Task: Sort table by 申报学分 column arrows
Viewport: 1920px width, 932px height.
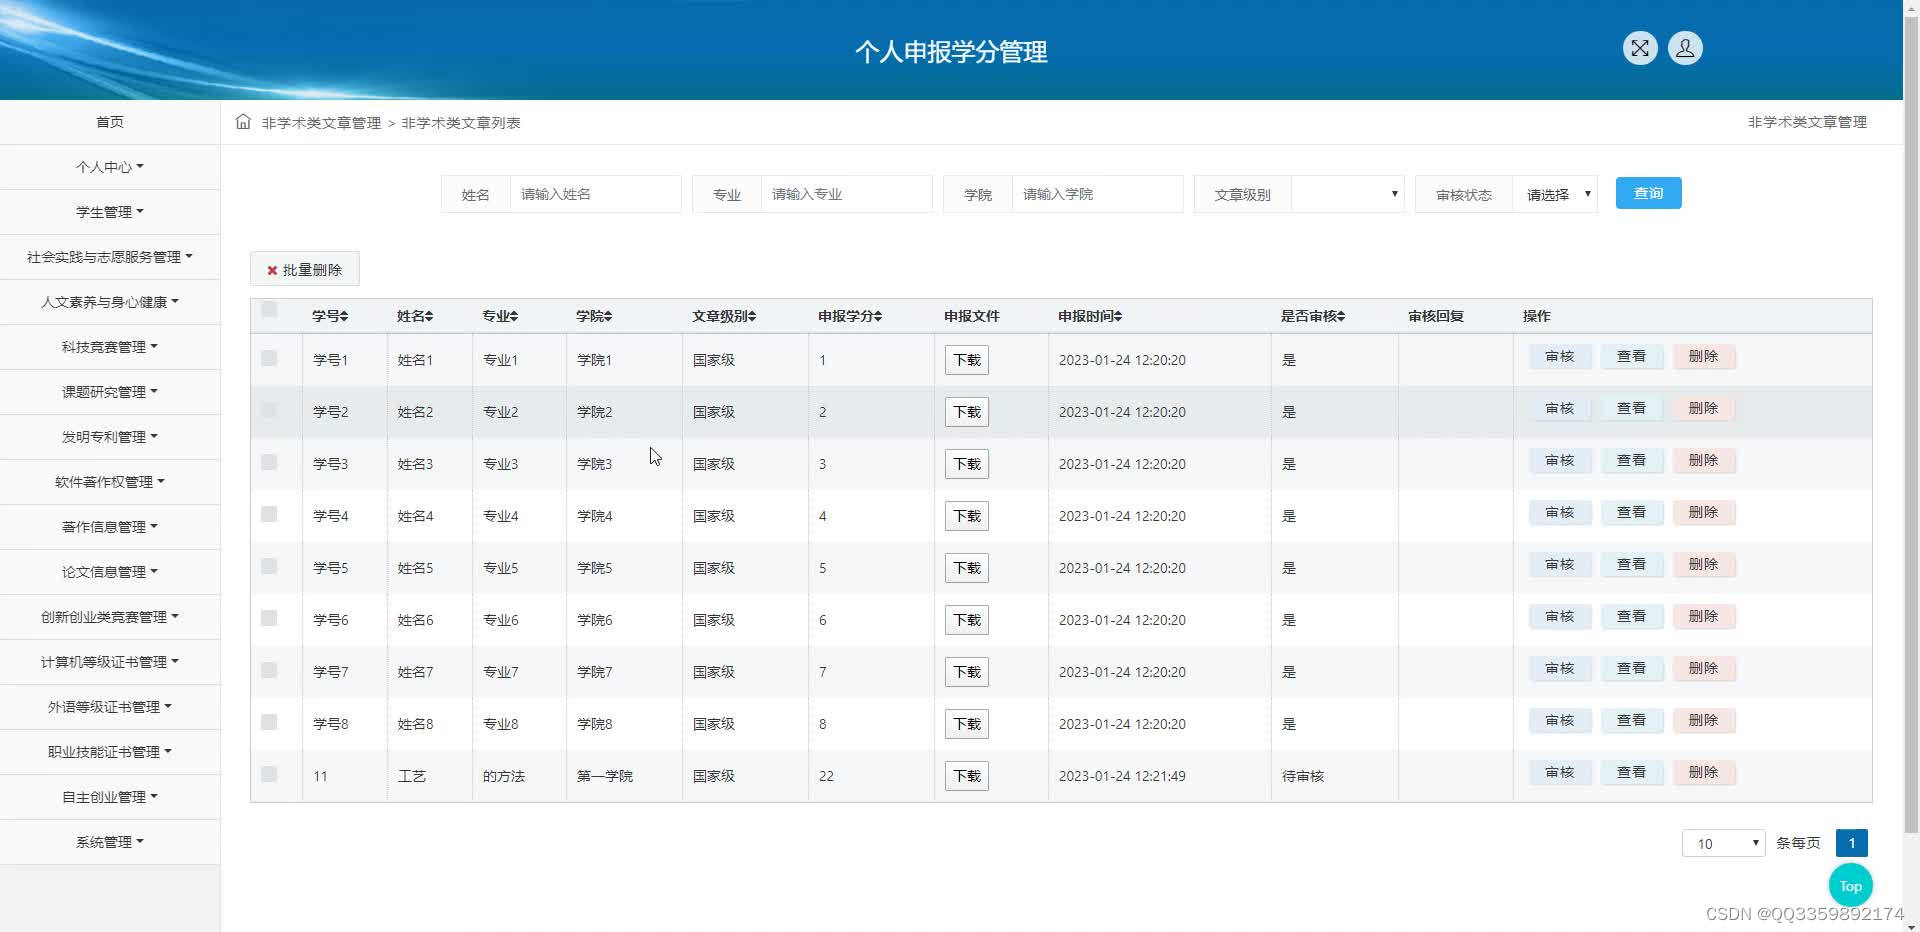Action: (878, 316)
